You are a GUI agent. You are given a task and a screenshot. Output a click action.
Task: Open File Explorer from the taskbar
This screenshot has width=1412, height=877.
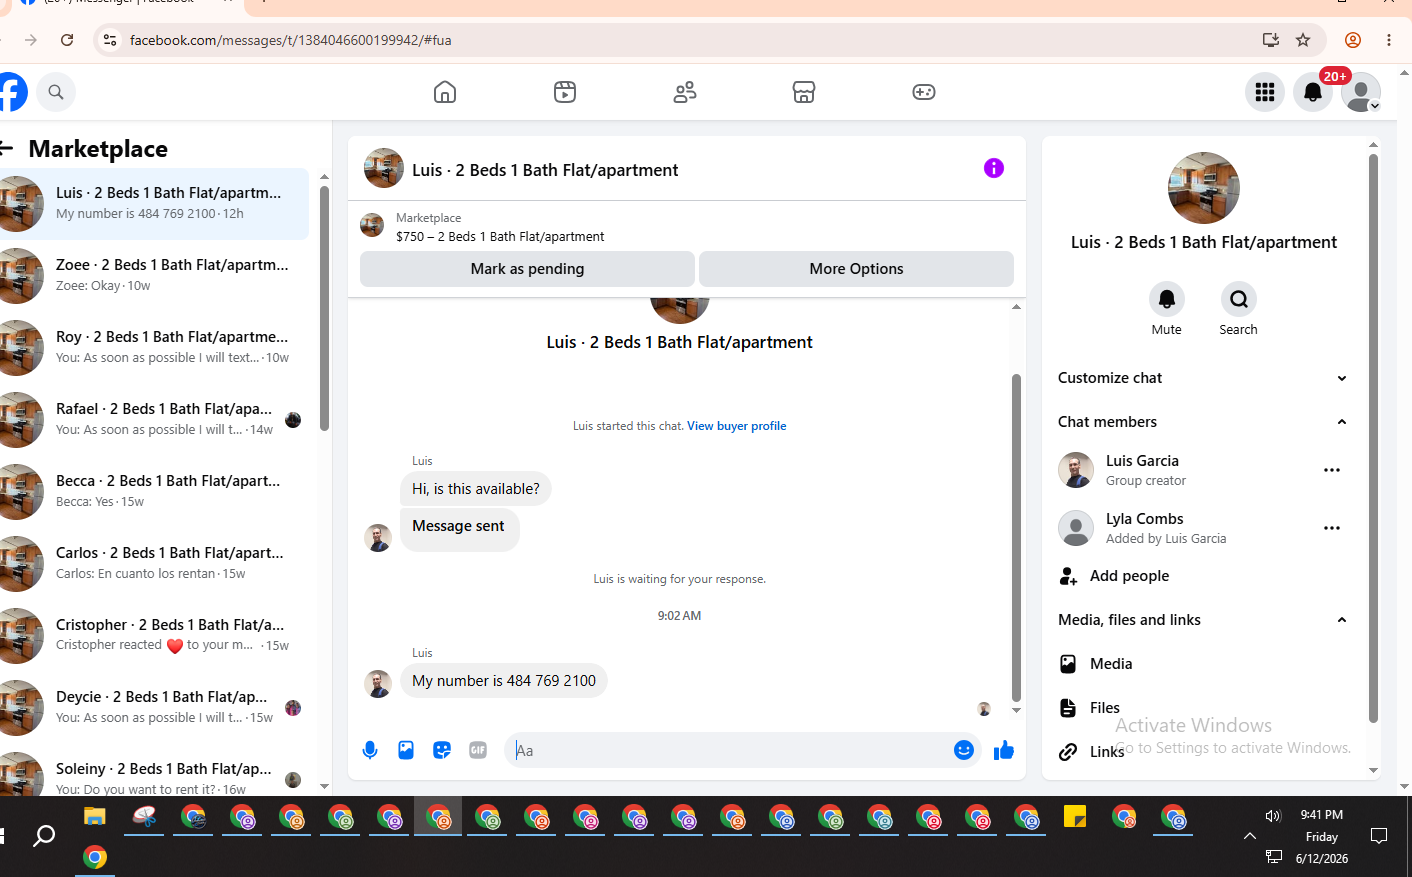95,817
